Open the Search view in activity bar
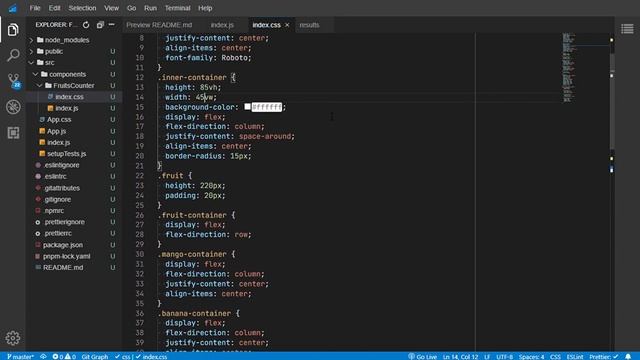This screenshot has height=360, width=640. [x=13, y=55]
